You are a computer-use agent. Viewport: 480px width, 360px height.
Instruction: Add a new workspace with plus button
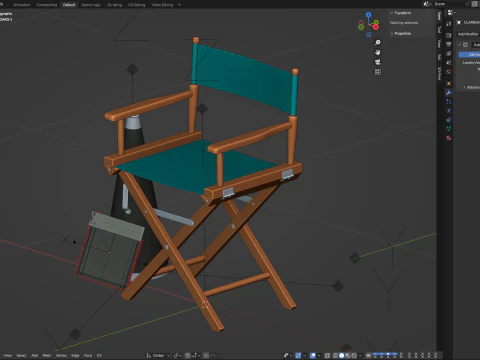tap(179, 5)
